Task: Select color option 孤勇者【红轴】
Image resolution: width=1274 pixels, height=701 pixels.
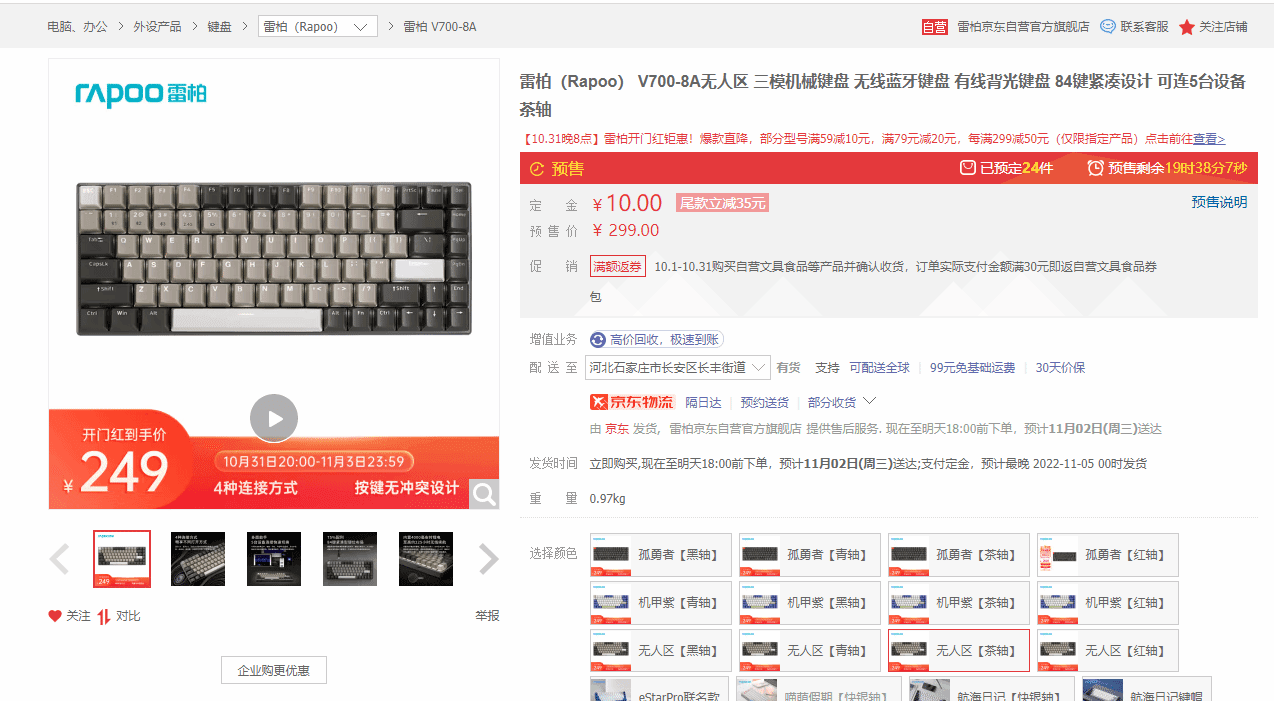Action: 1108,554
